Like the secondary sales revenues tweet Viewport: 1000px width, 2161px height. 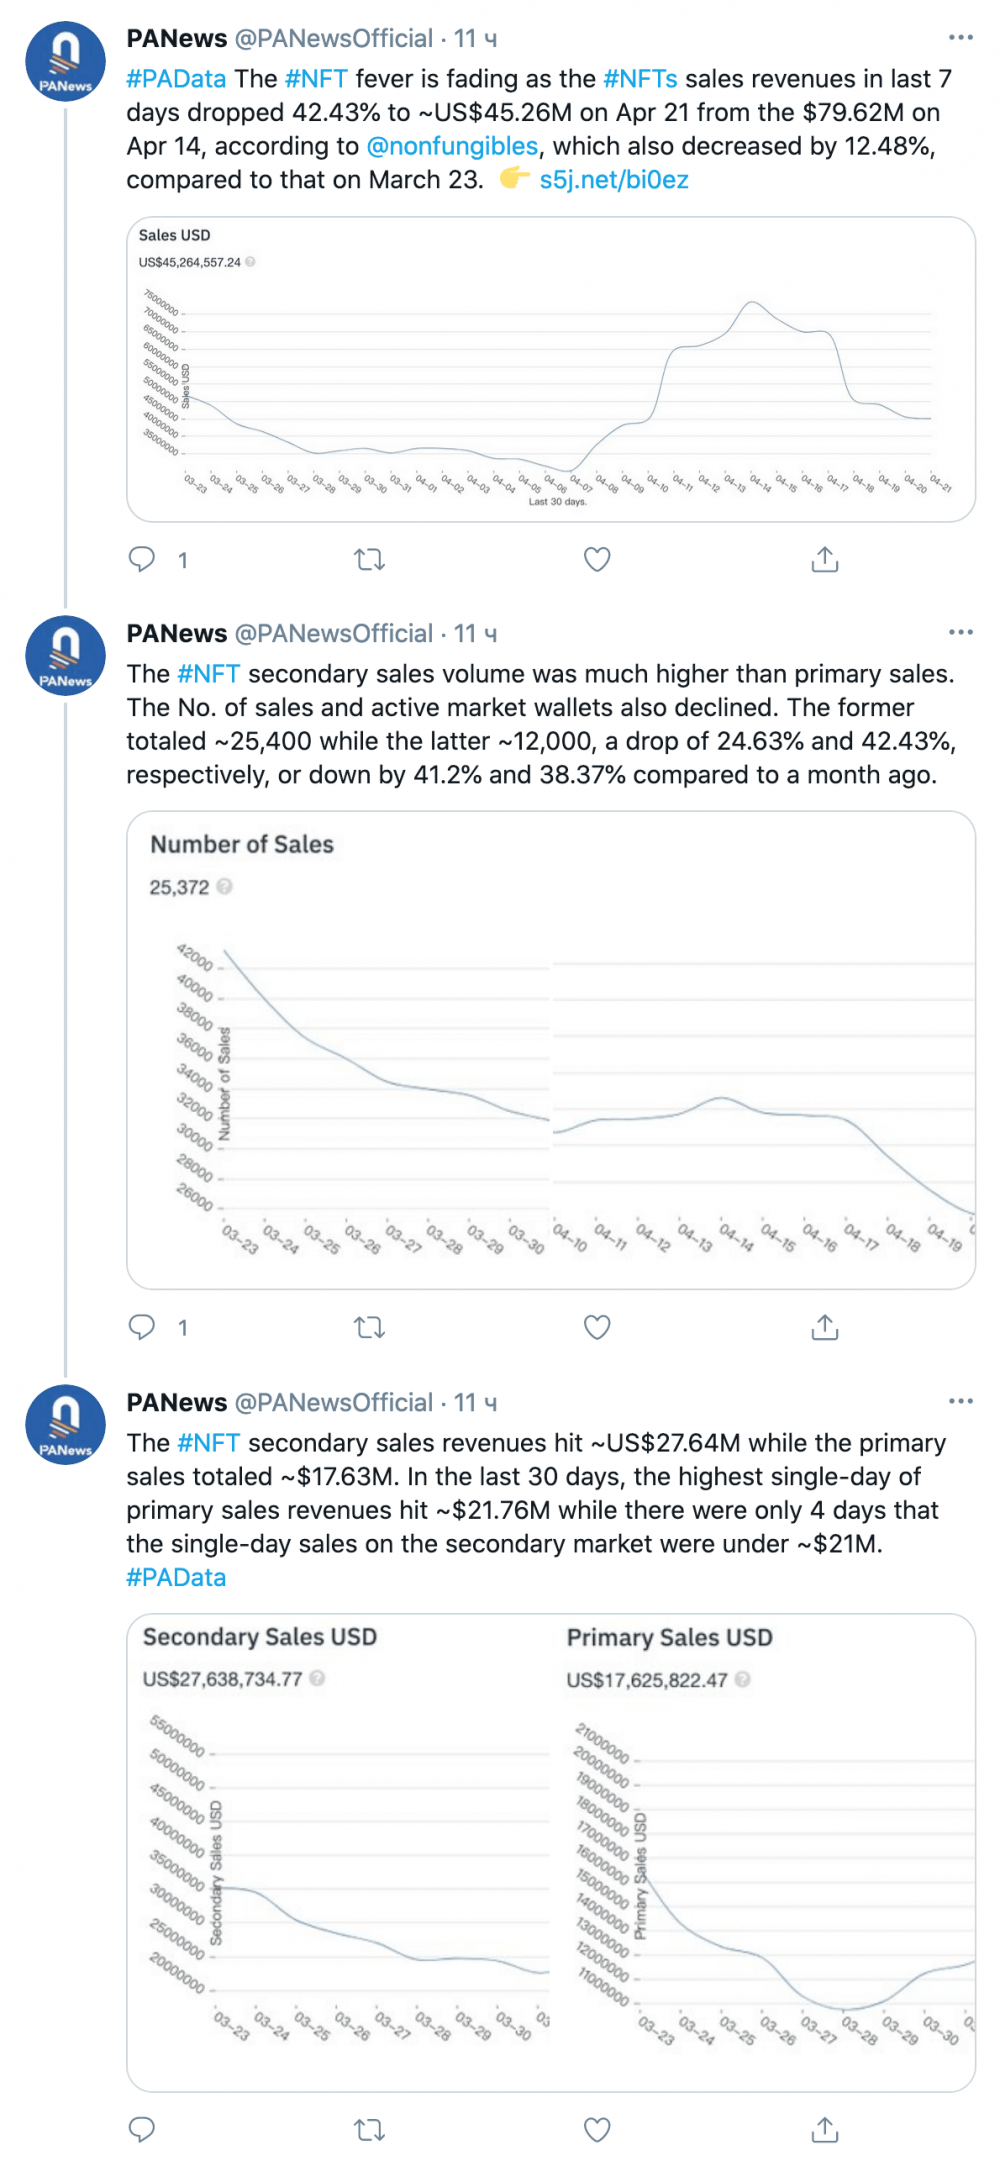(x=597, y=2130)
